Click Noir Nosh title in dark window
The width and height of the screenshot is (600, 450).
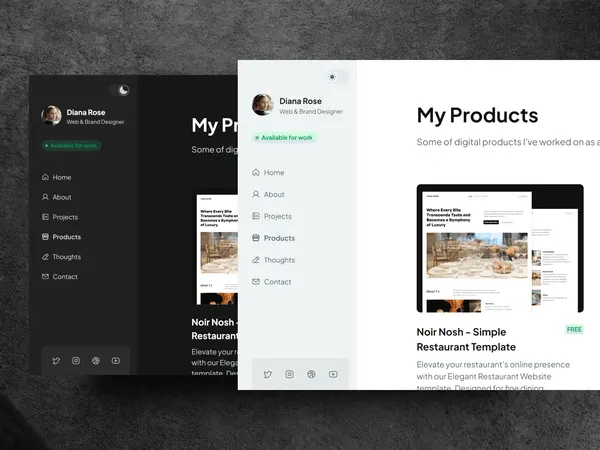click(214, 329)
